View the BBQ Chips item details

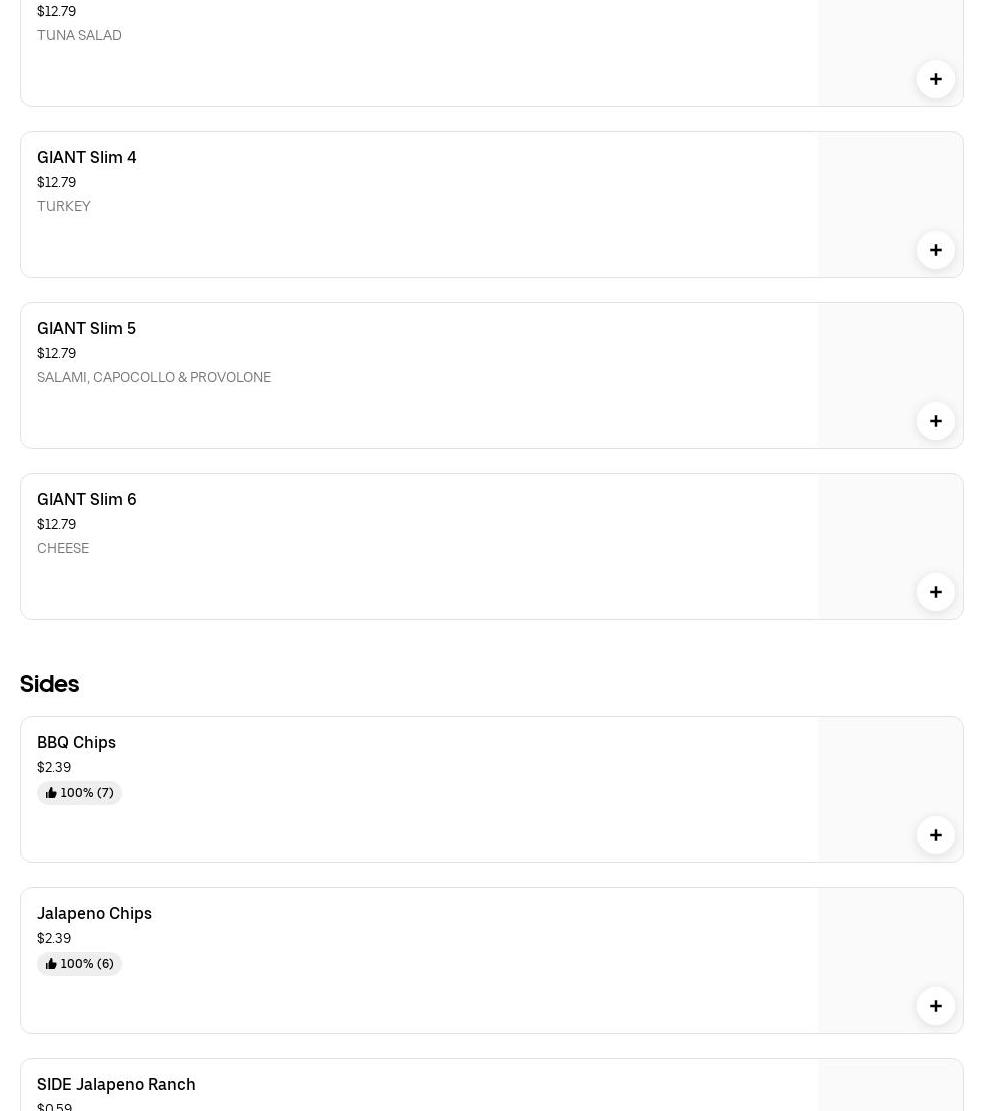(x=76, y=743)
